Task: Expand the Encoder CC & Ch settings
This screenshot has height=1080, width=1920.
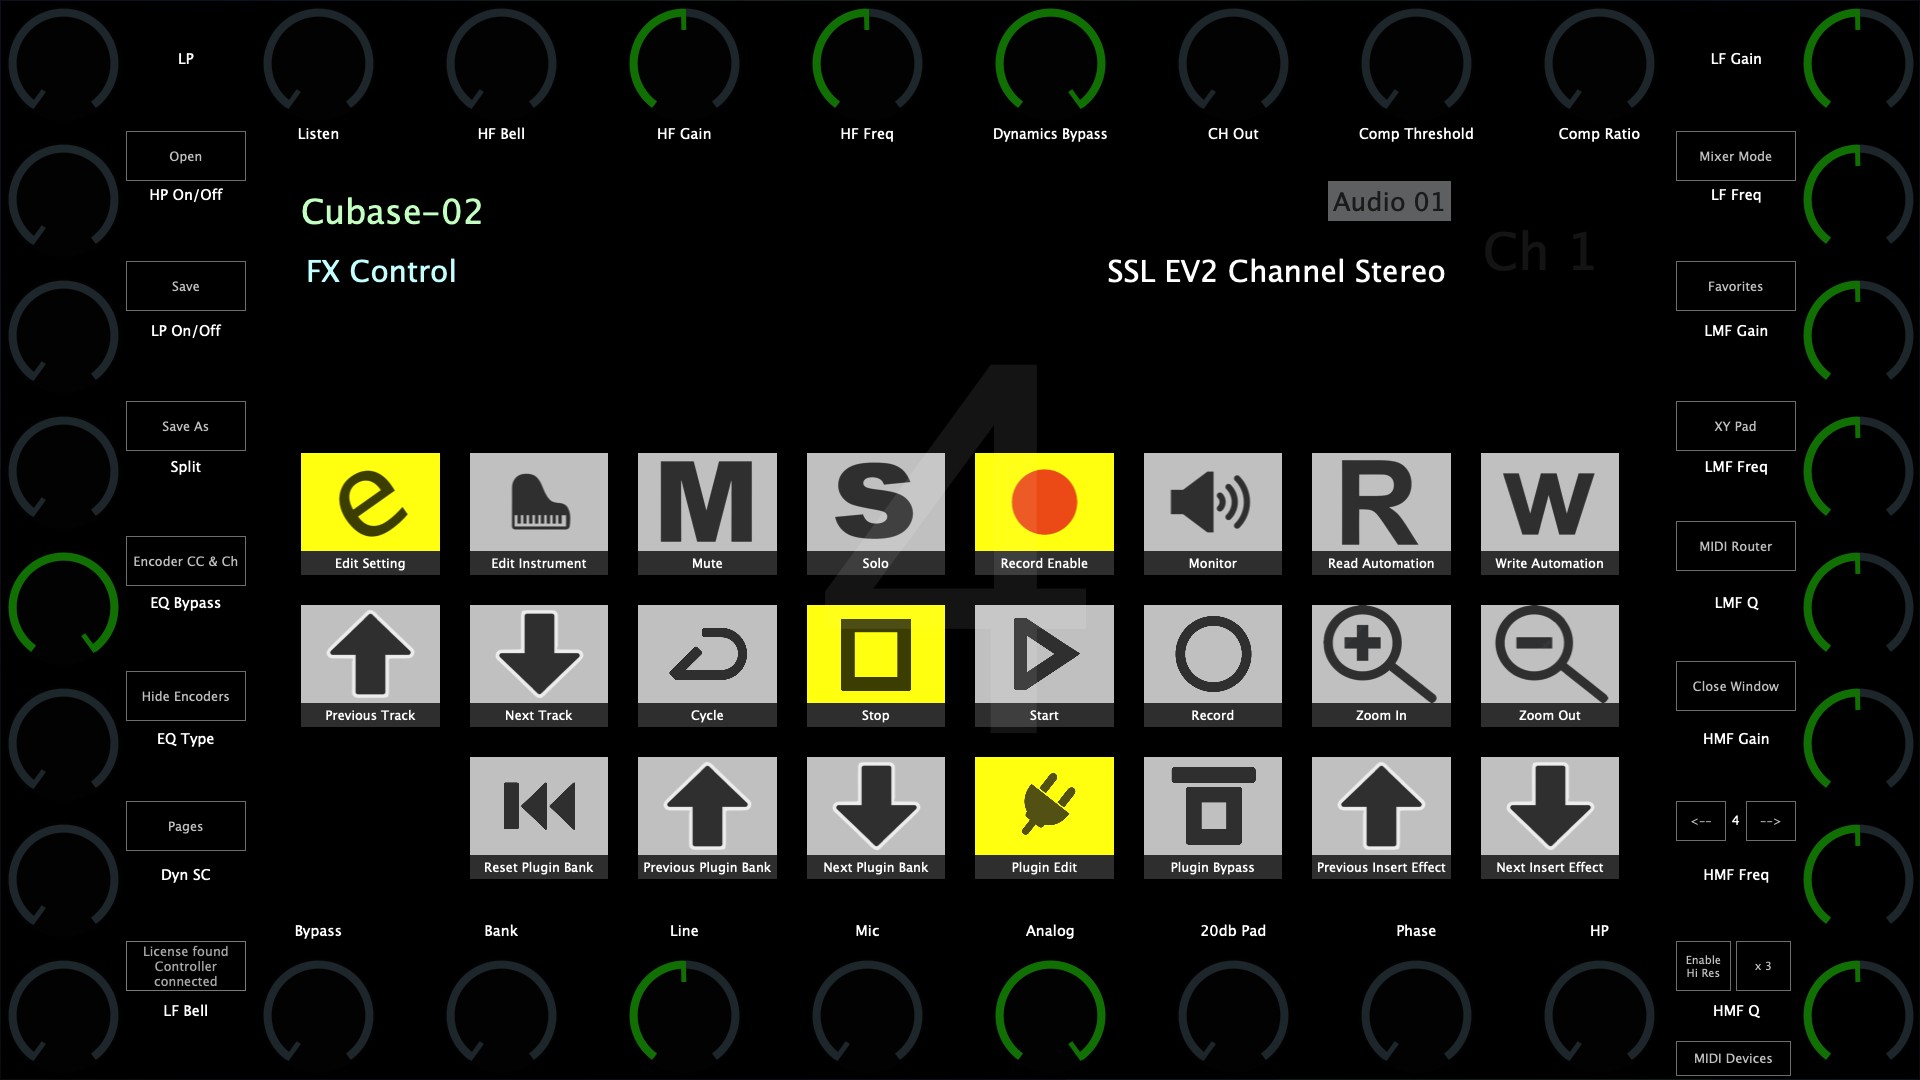Action: pyautogui.click(x=185, y=559)
